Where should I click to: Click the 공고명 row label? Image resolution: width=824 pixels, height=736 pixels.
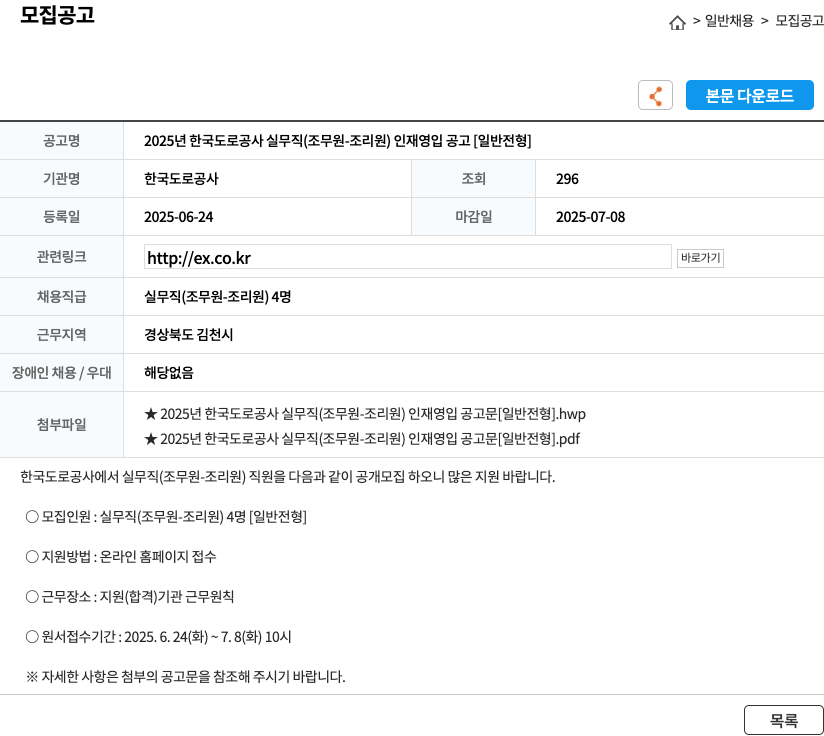[x=61, y=141]
